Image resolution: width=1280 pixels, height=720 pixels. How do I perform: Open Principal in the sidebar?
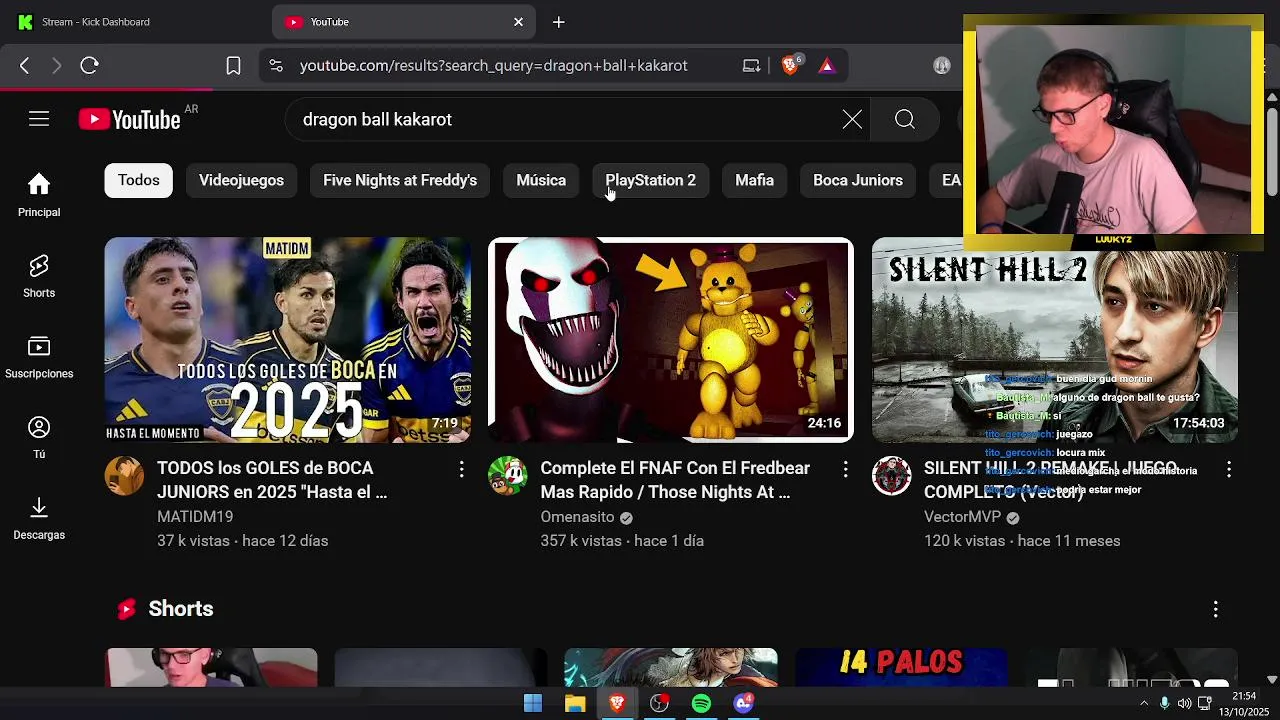tap(39, 195)
